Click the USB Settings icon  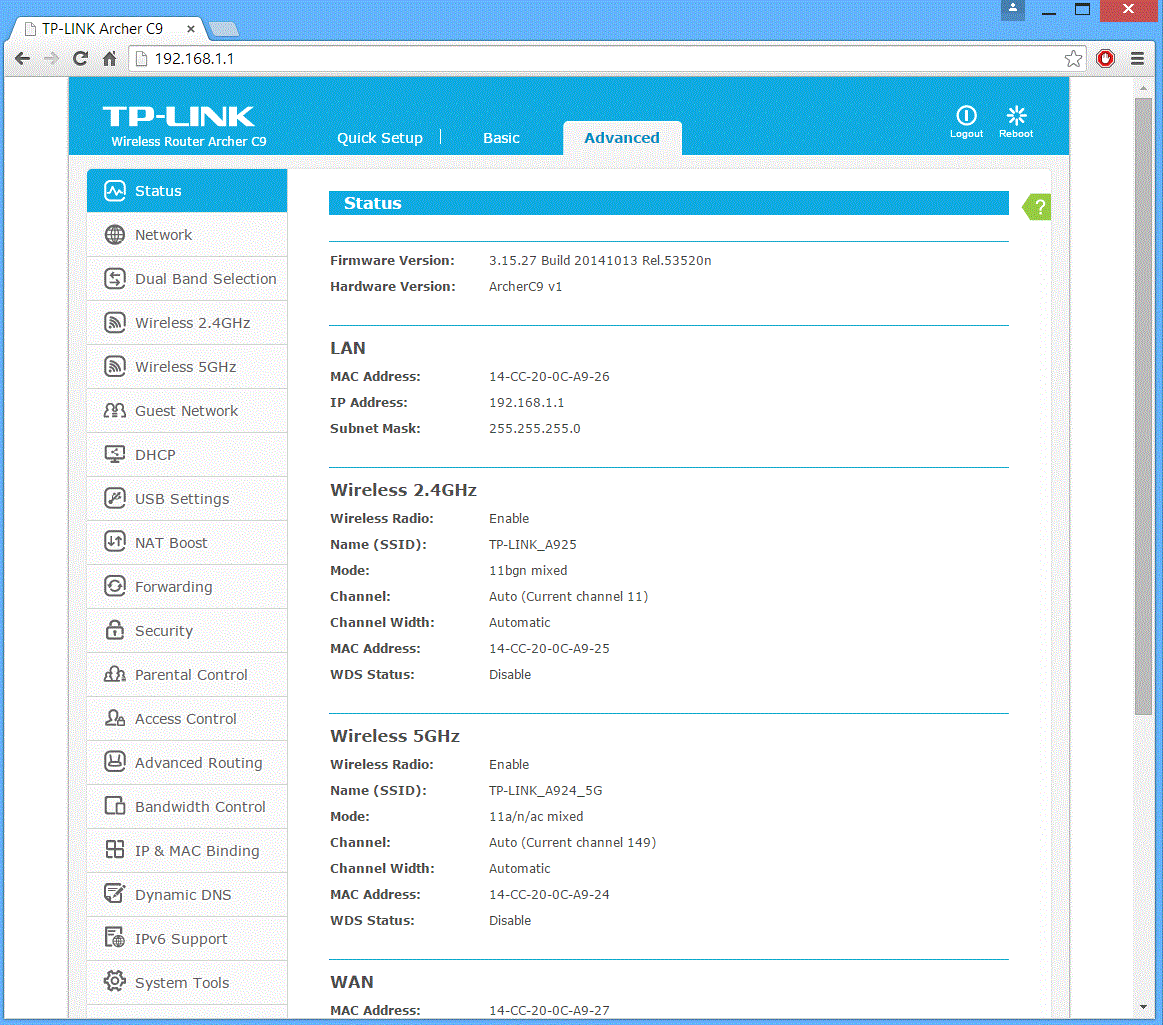point(114,498)
